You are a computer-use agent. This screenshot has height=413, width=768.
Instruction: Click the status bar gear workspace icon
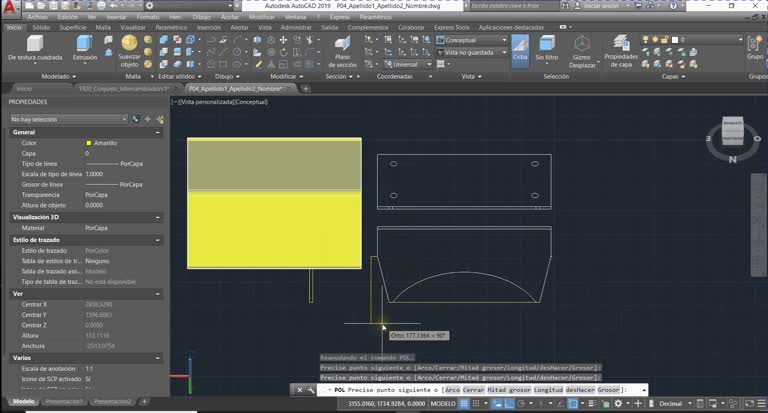[618, 404]
